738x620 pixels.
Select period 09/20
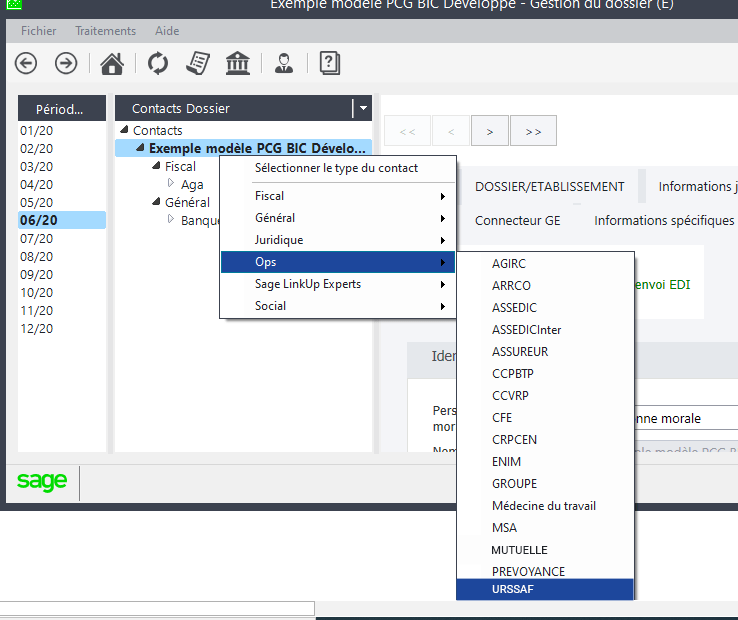[62, 274]
